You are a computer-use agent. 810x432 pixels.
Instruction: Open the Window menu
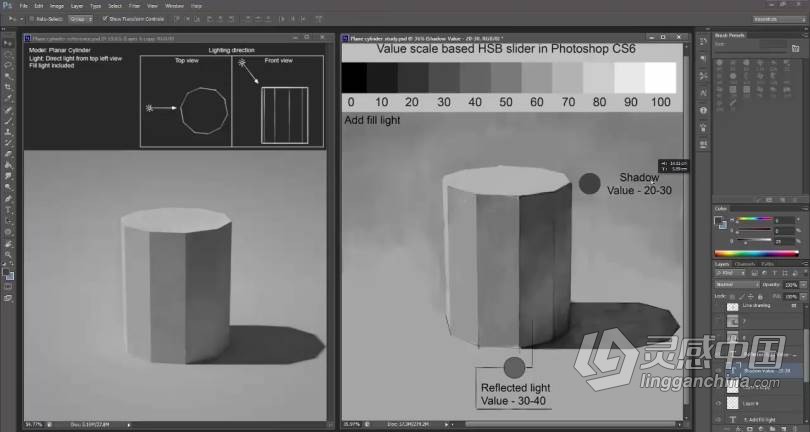[174, 6]
